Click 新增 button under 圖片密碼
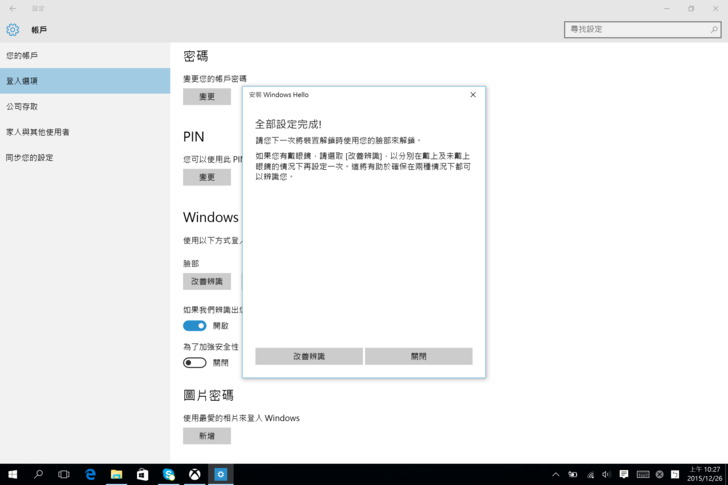The height and width of the screenshot is (485, 728). (207, 436)
